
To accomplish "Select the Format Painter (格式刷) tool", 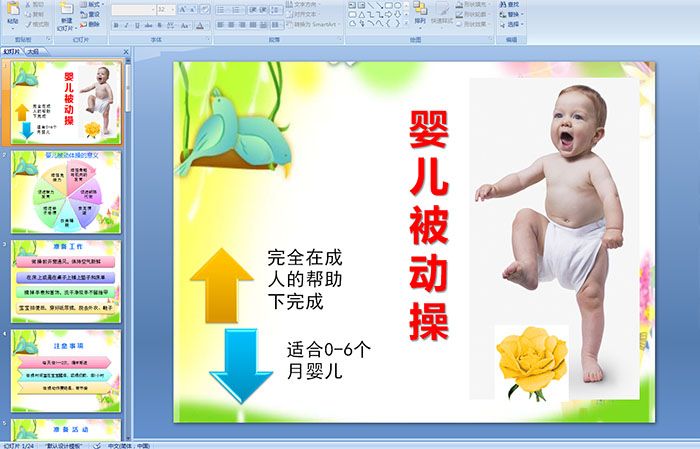I will pyautogui.click(x=37, y=24).
